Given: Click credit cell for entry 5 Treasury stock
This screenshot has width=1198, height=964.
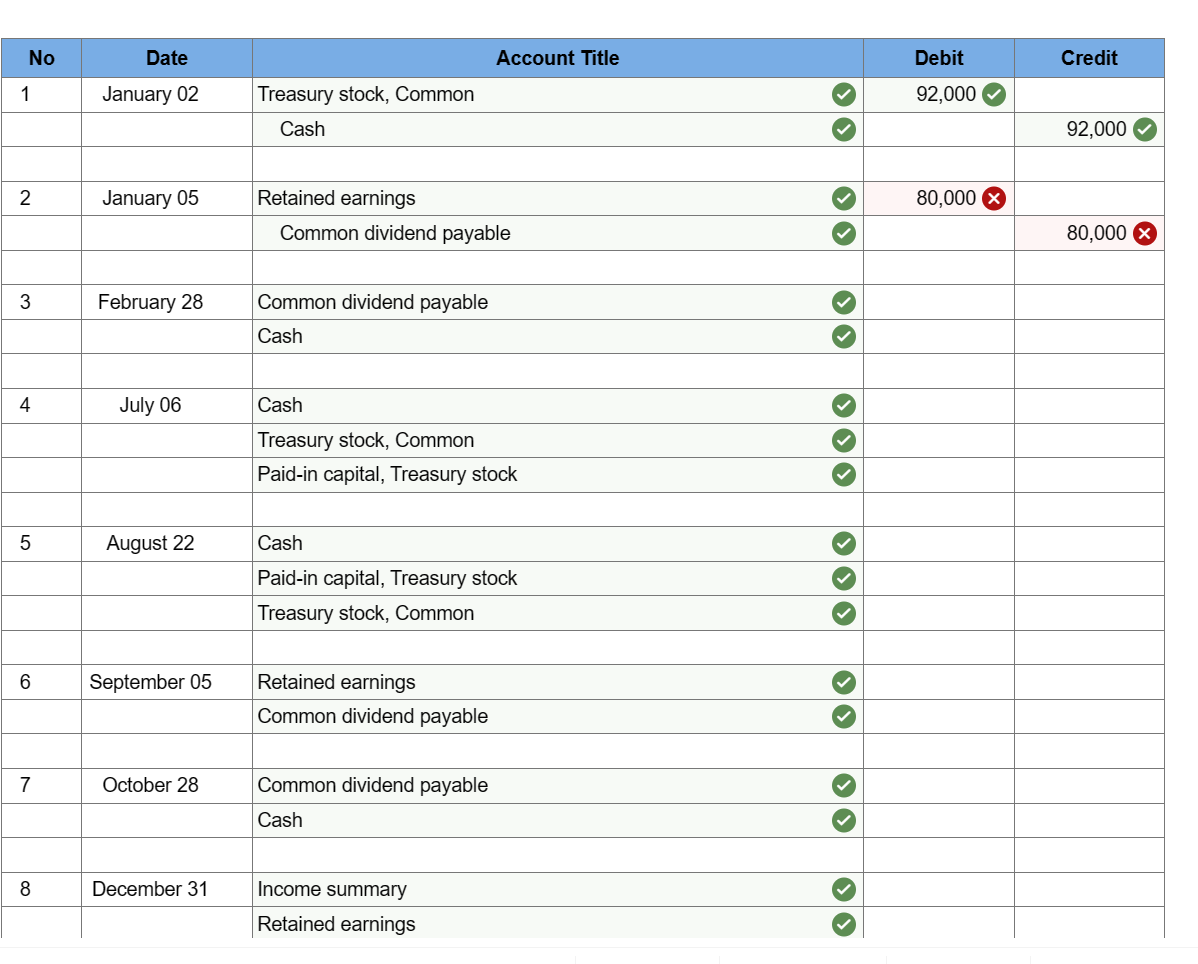Looking at the screenshot, I should tap(1090, 613).
